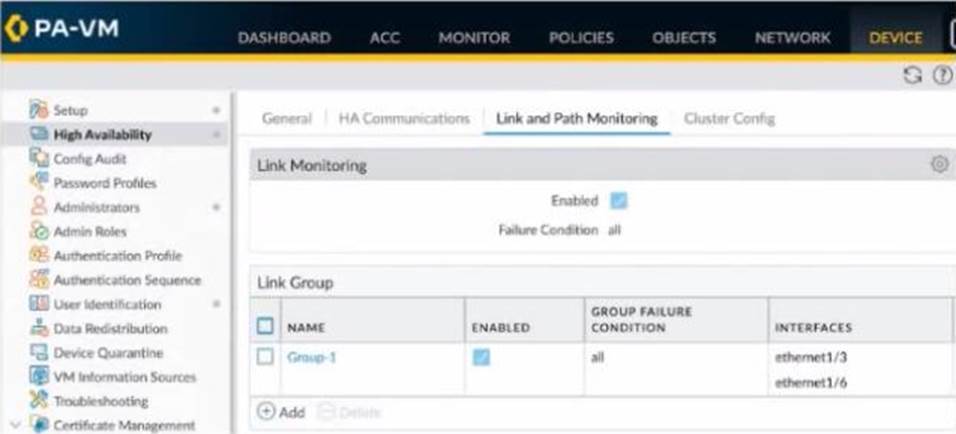Select the Group-1 row checkbox
This screenshot has height=434, width=956.
(x=266, y=356)
